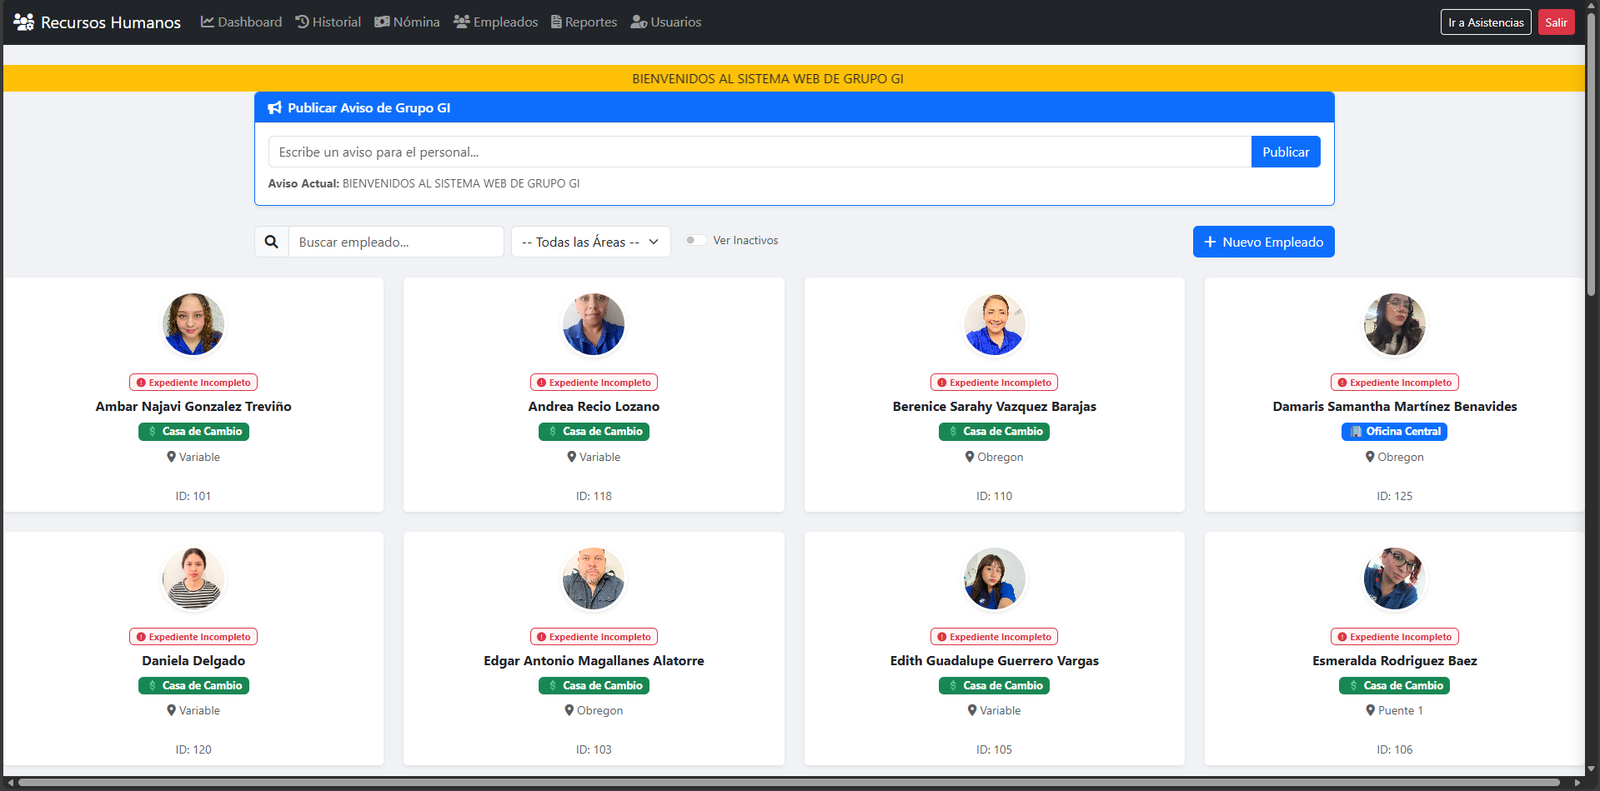
Task: Click the scroll-right arrow of the horizontal scrollbar
Action: [x=1577, y=783]
